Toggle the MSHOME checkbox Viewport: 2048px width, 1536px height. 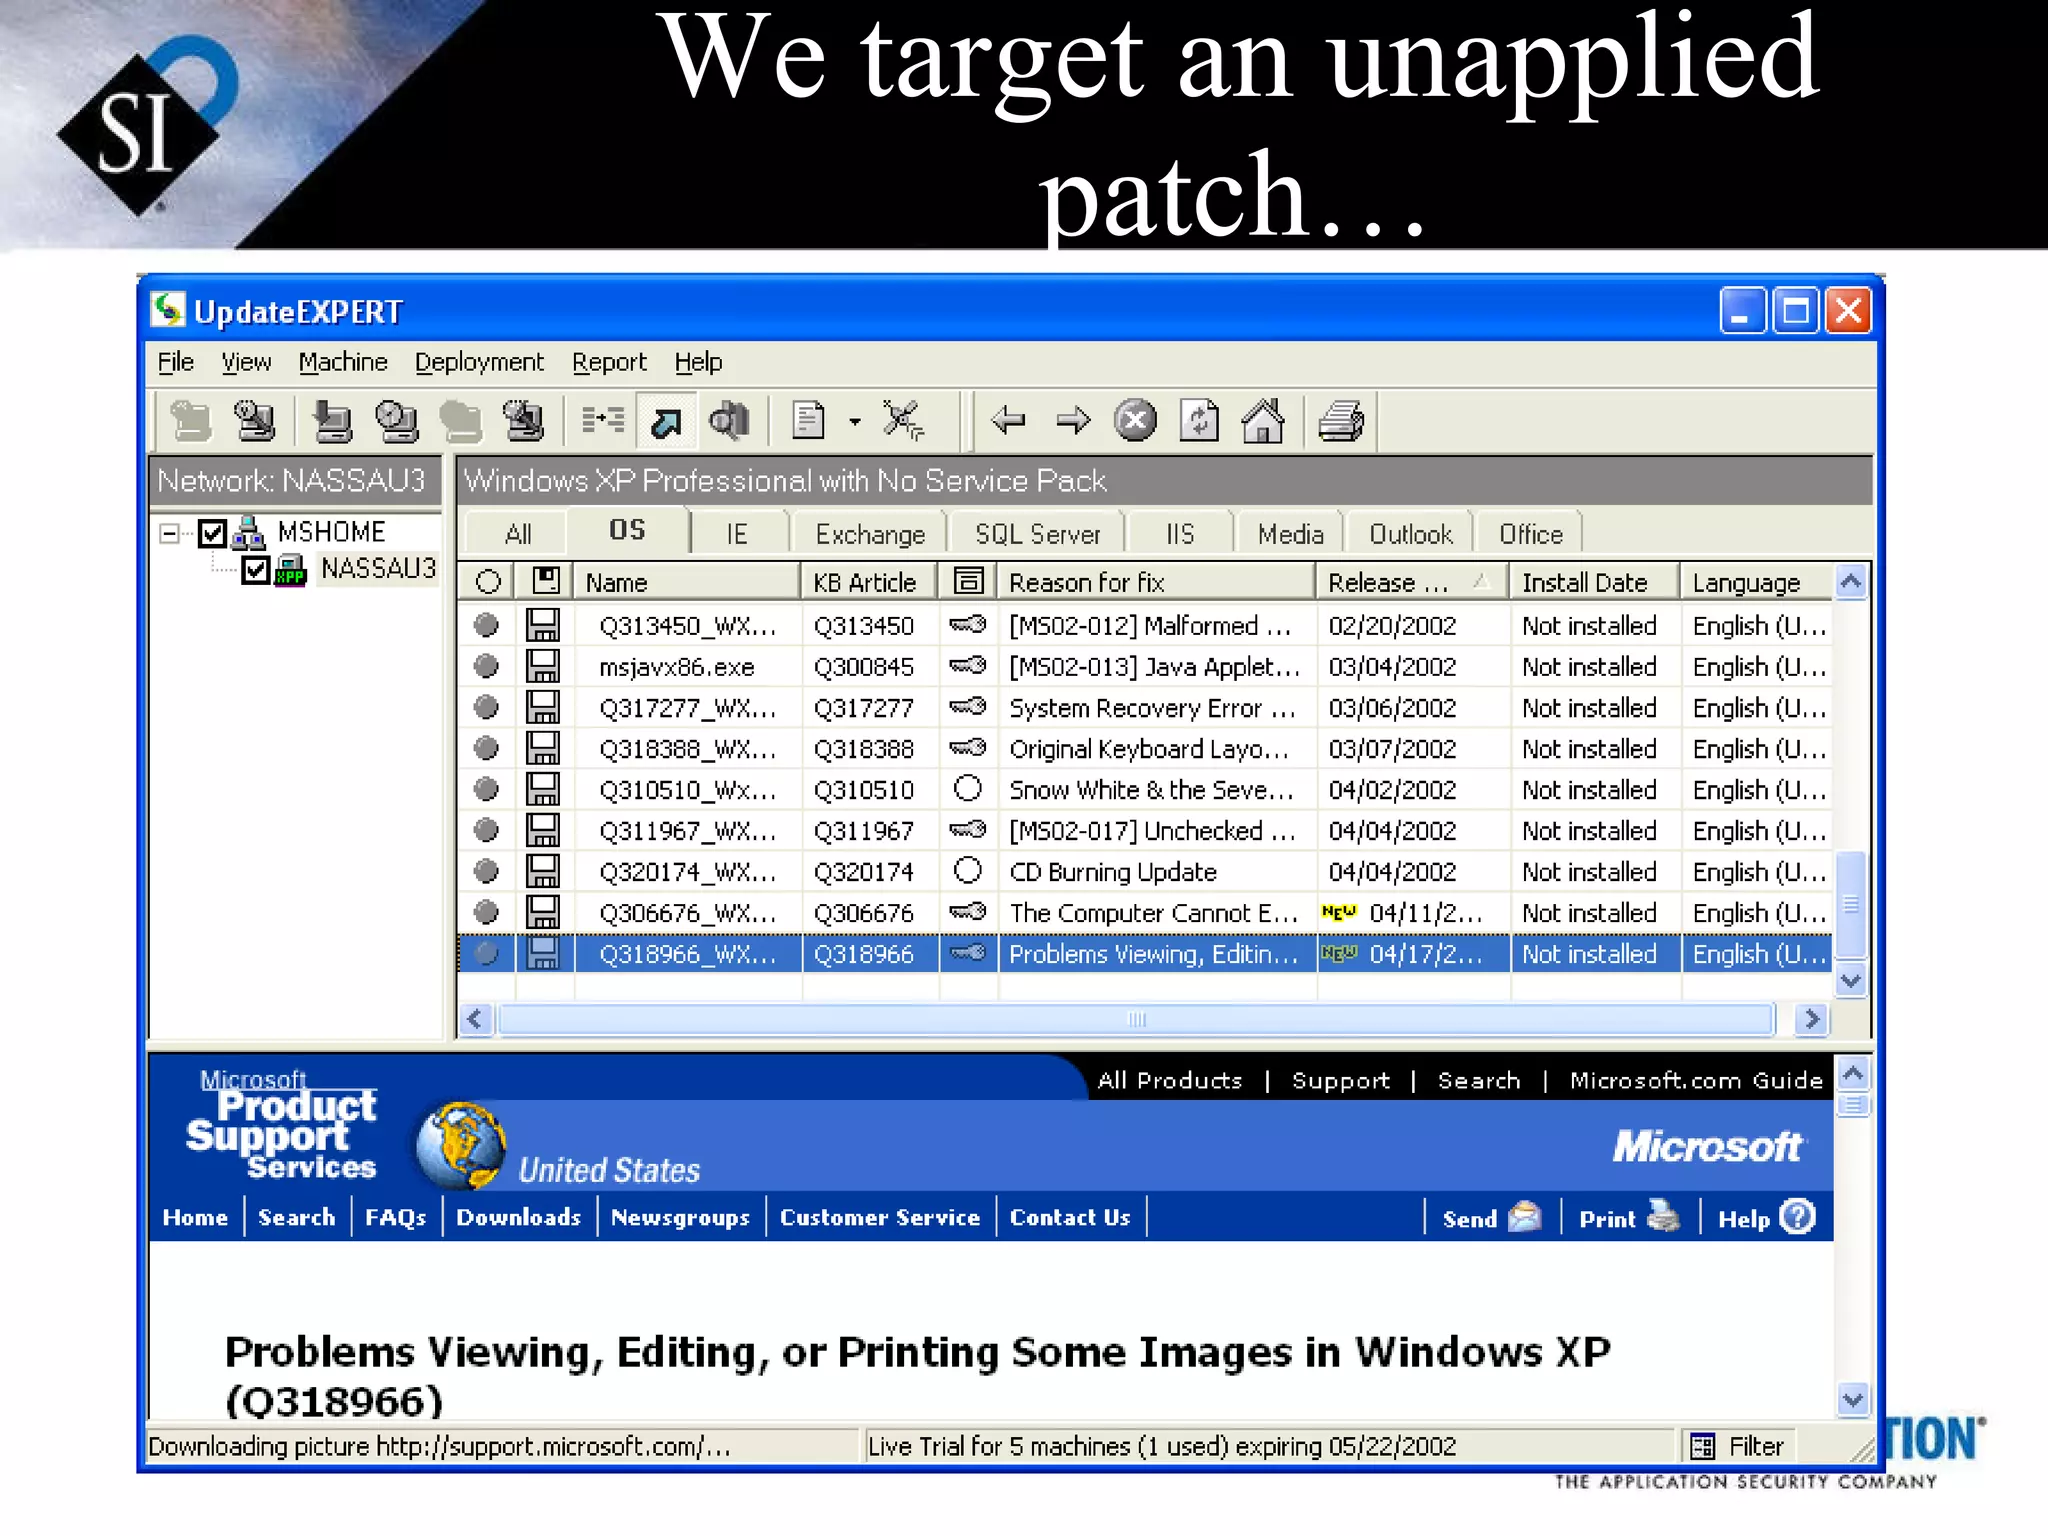tap(212, 533)
